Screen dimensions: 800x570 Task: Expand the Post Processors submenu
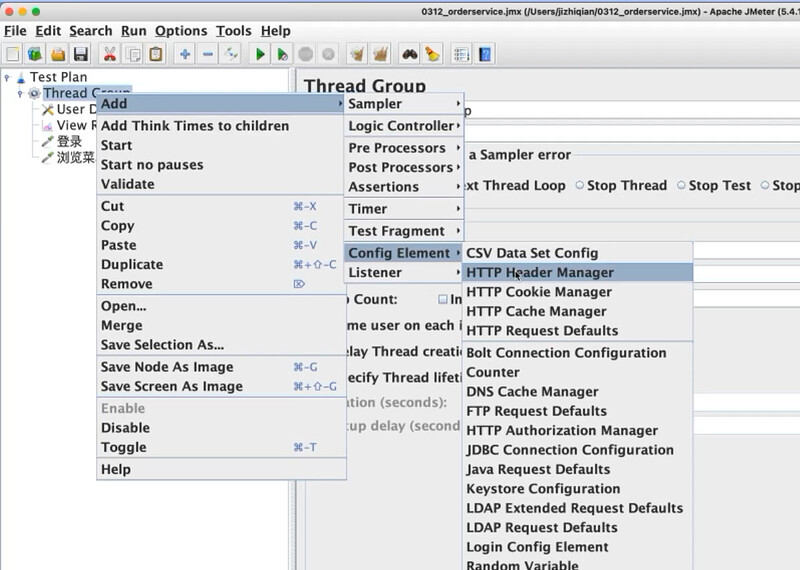pyautogui.click(x=404, y=167)
